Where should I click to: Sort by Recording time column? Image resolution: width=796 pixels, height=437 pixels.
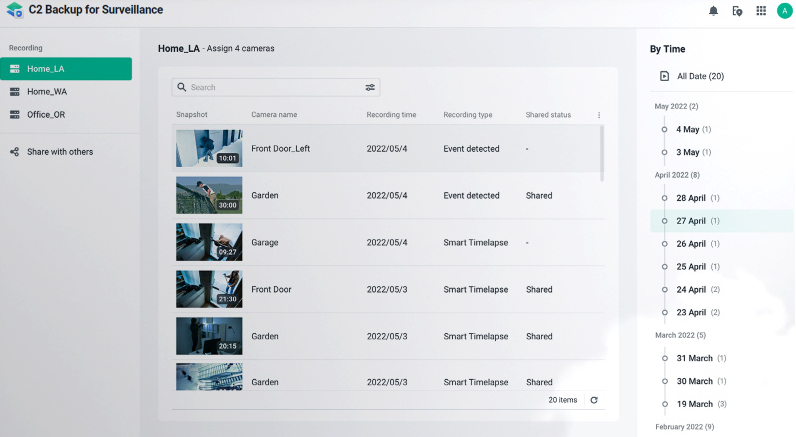pyautogui.click(x=391, y=115)
